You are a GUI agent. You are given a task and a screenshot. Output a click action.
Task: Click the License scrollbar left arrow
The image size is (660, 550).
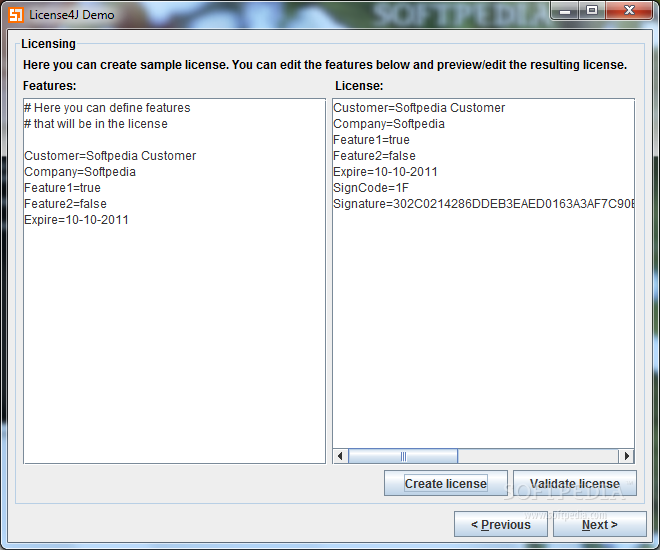(340, 456)
